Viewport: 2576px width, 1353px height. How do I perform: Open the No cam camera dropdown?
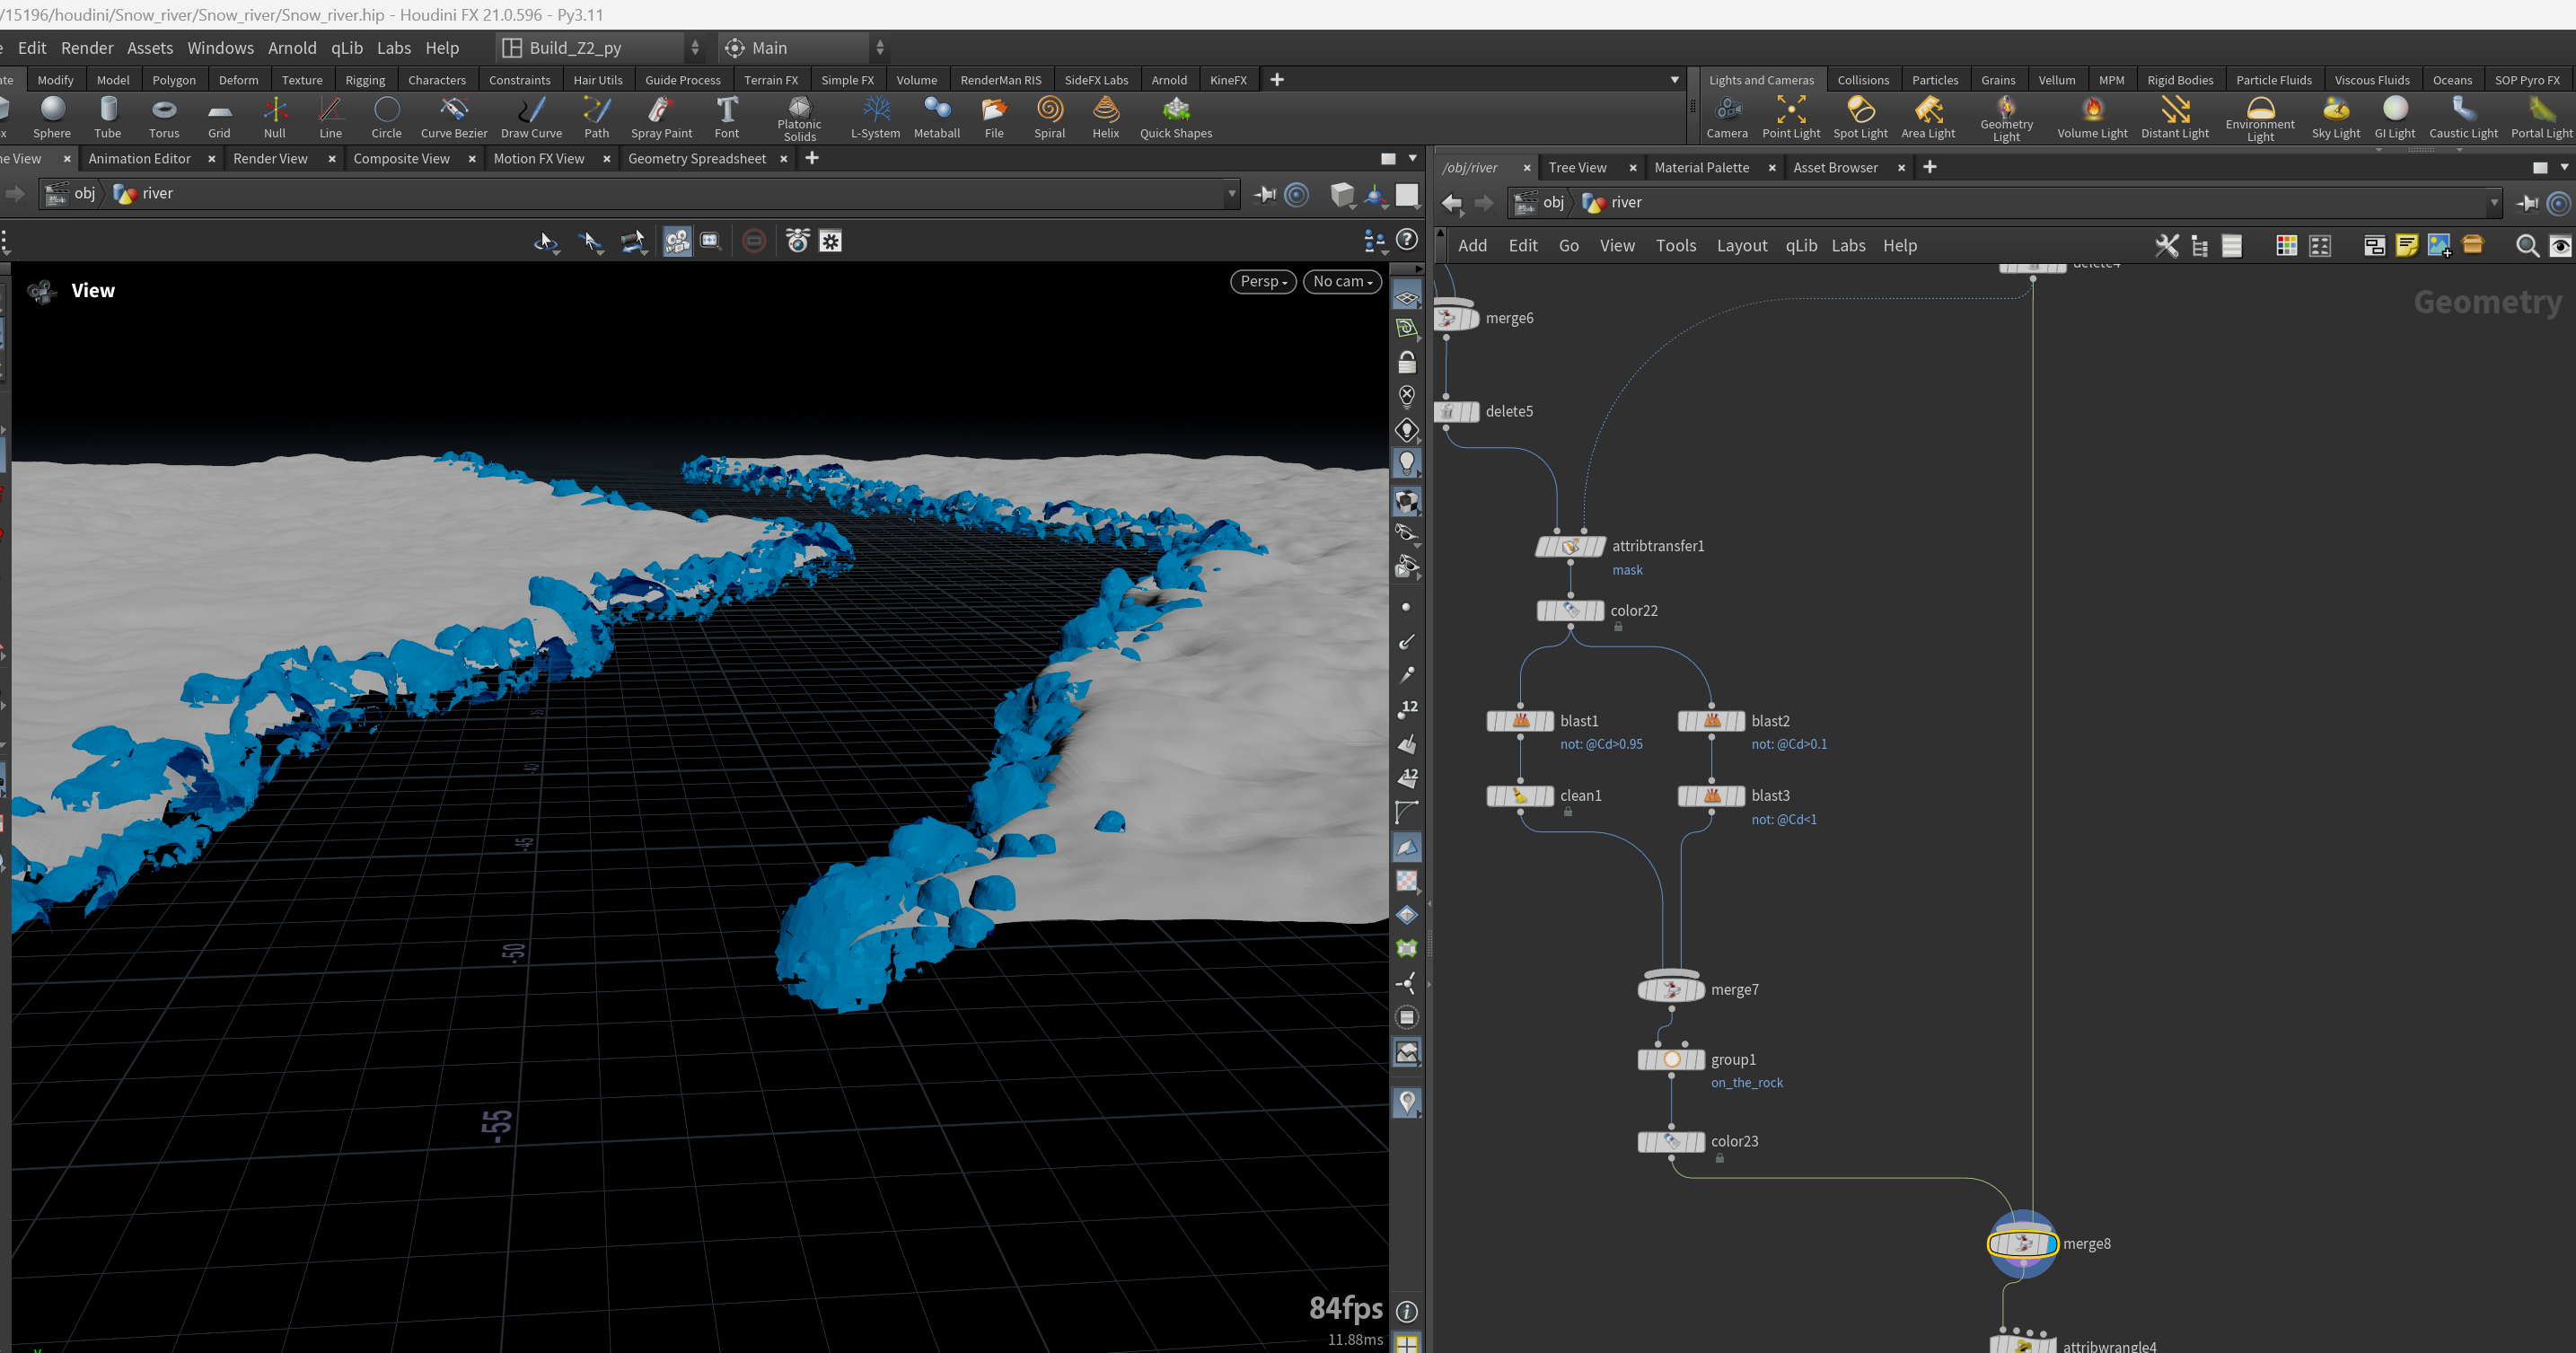[x=1342, y=282]
